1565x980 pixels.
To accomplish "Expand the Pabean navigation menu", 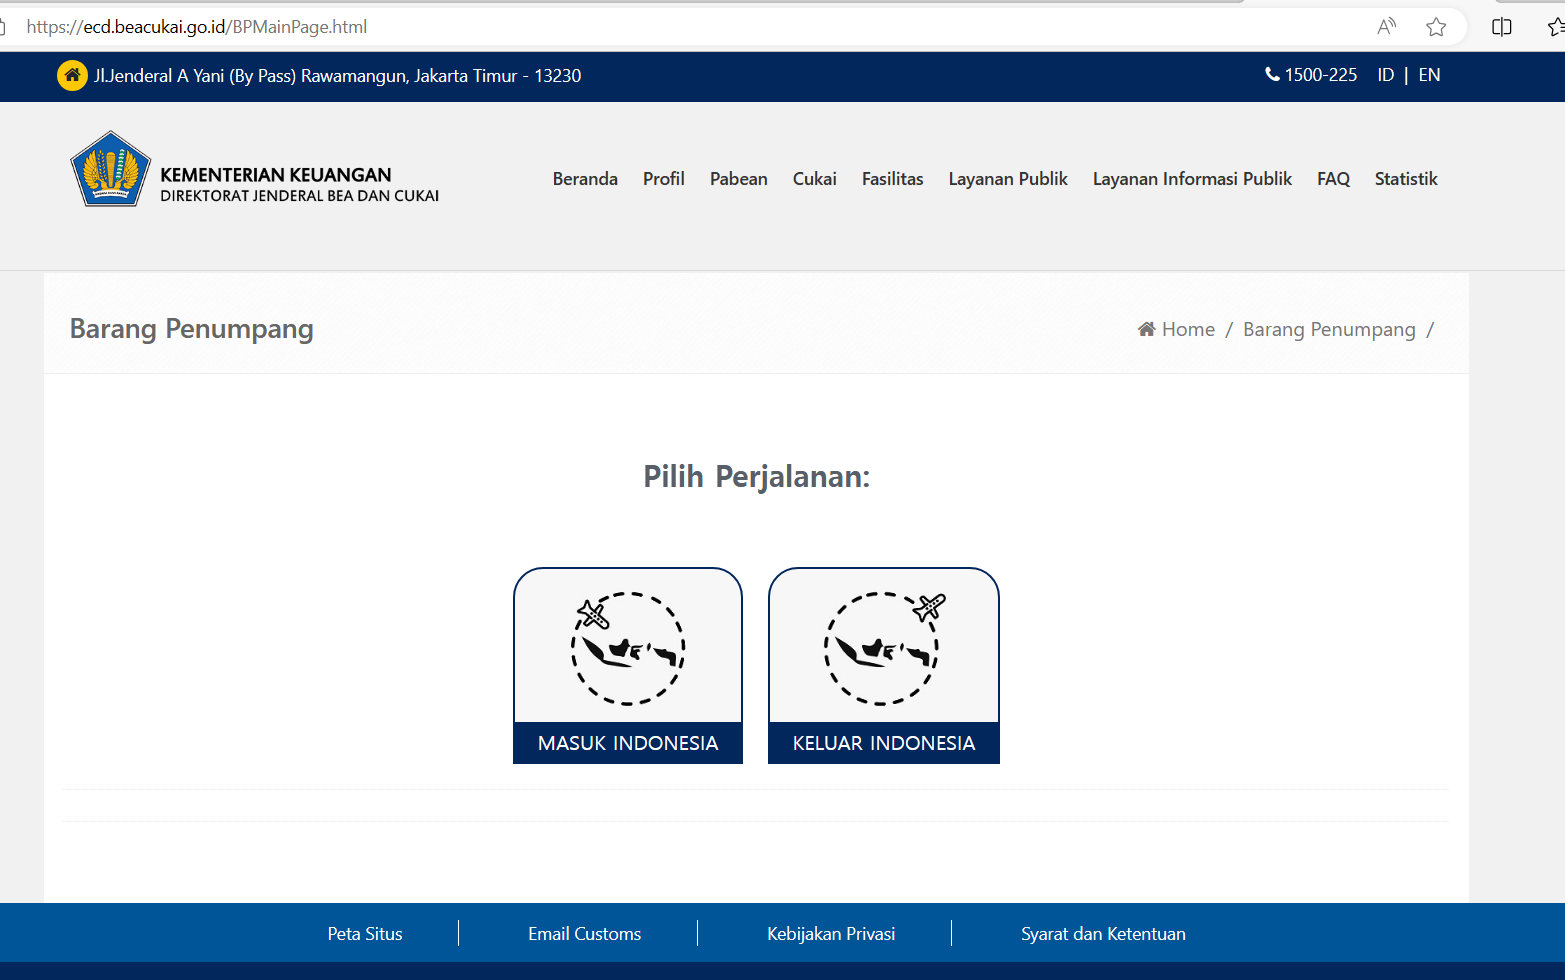I will pyautogui.click(x=738, y=179).
